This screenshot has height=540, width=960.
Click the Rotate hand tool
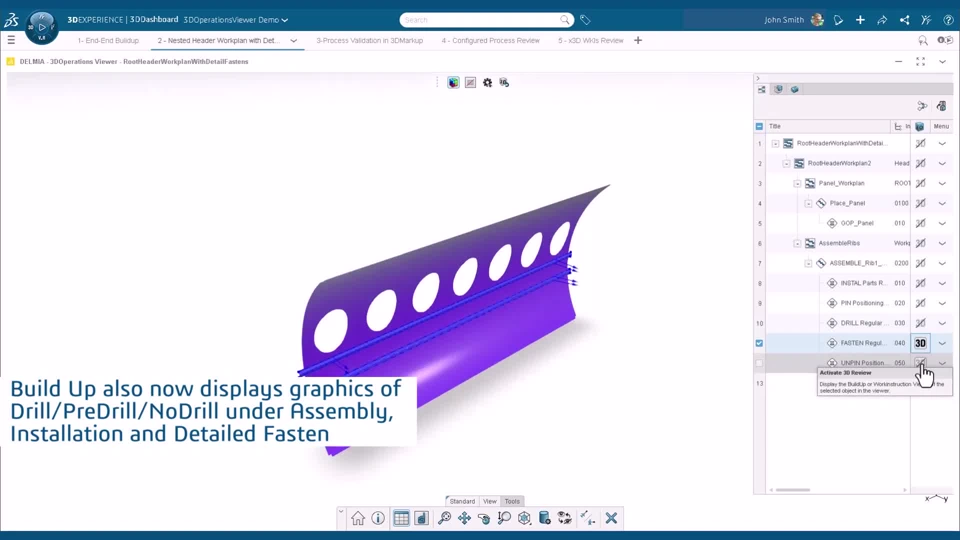tap(484, 518)
